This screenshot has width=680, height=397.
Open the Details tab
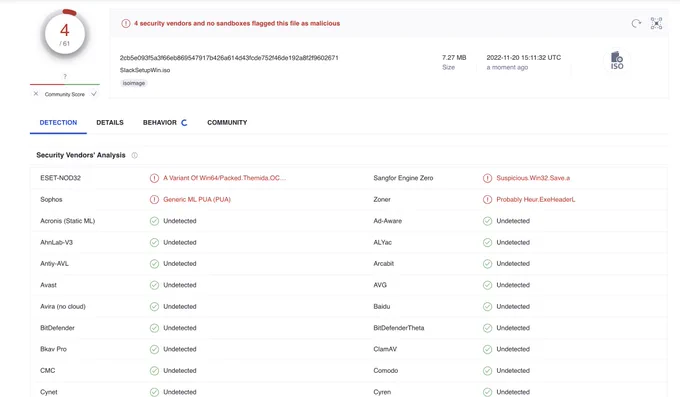pyautogui.click(x=110, y=123)
